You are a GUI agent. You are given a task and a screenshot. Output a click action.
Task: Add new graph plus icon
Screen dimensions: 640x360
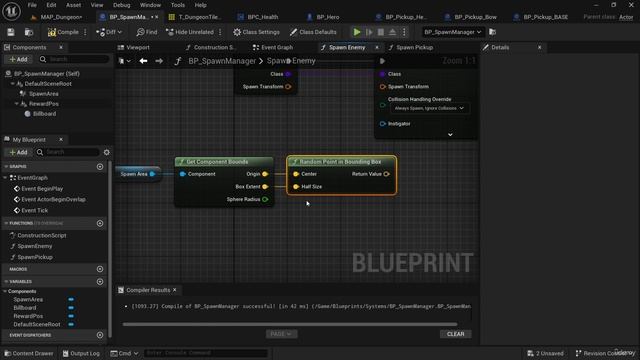point(100,167)
